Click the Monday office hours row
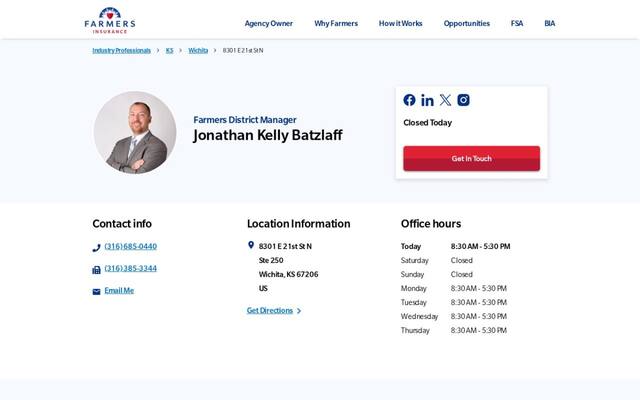 454,289
